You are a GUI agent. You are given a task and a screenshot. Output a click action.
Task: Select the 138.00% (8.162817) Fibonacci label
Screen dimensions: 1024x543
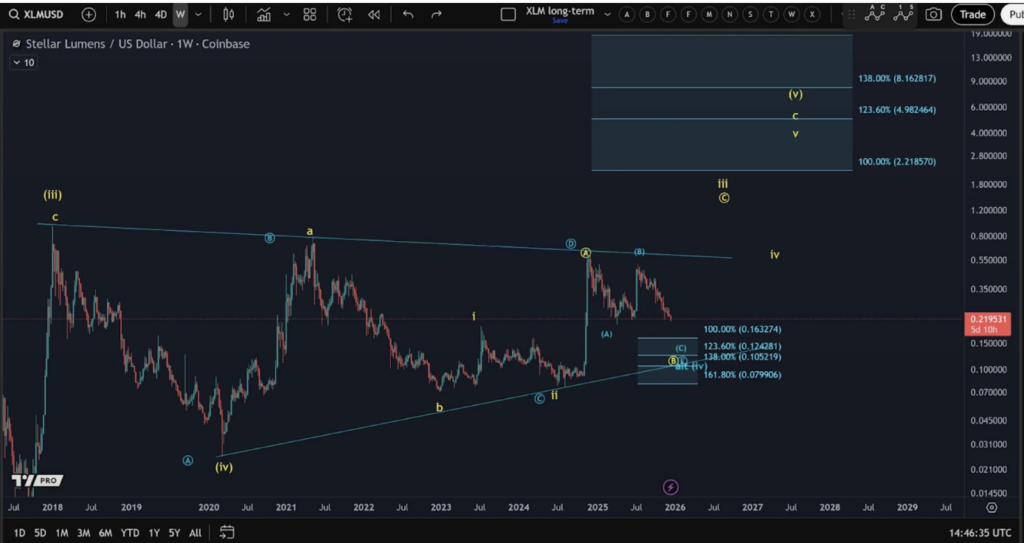point(897,78)
